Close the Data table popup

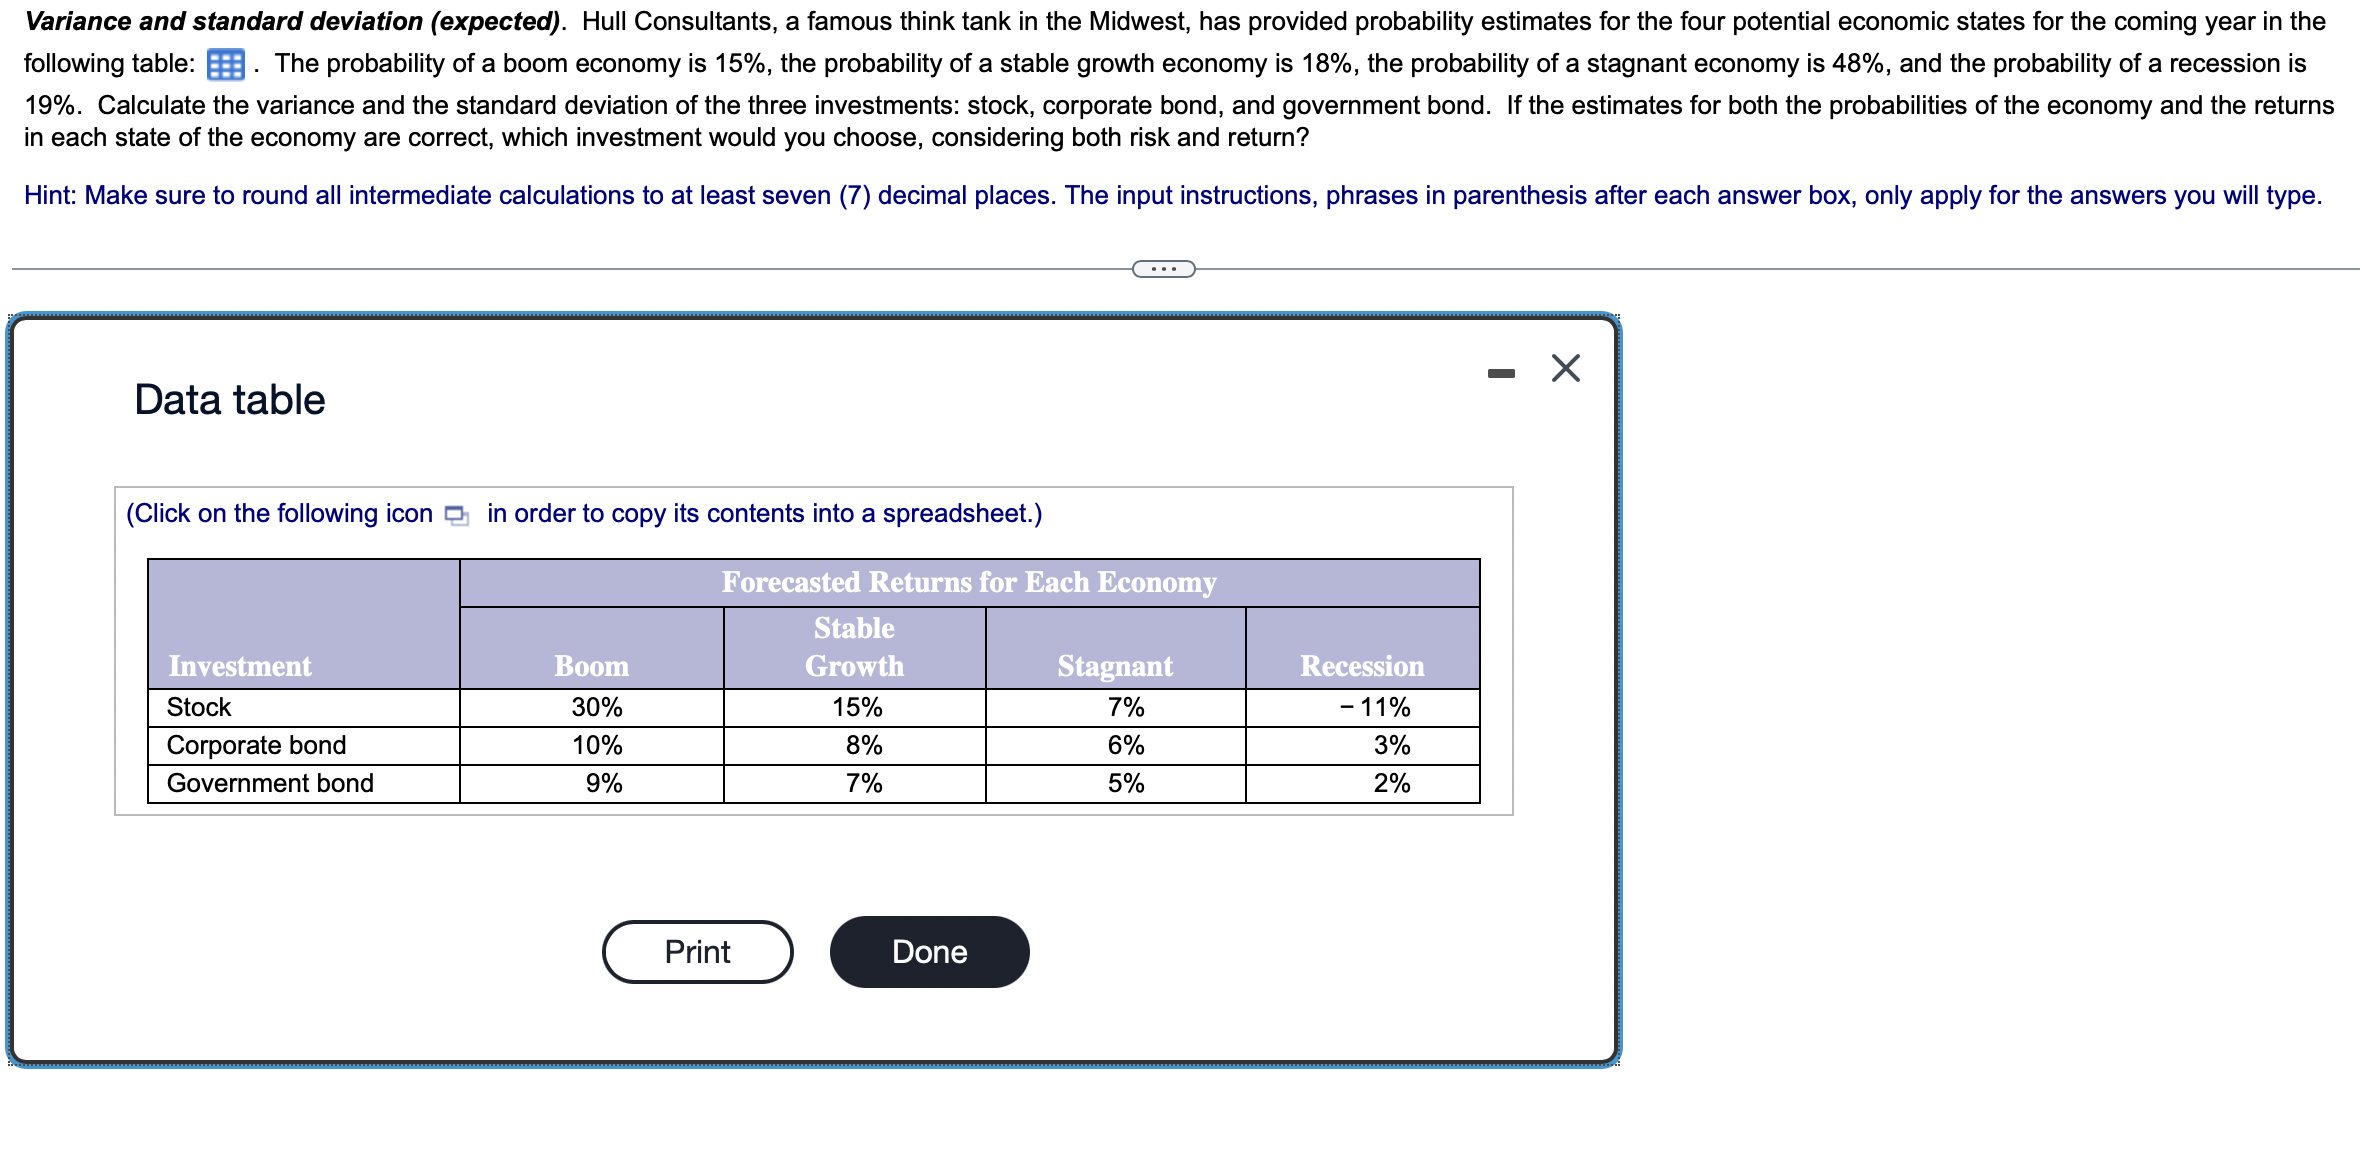click(1563, 367)
